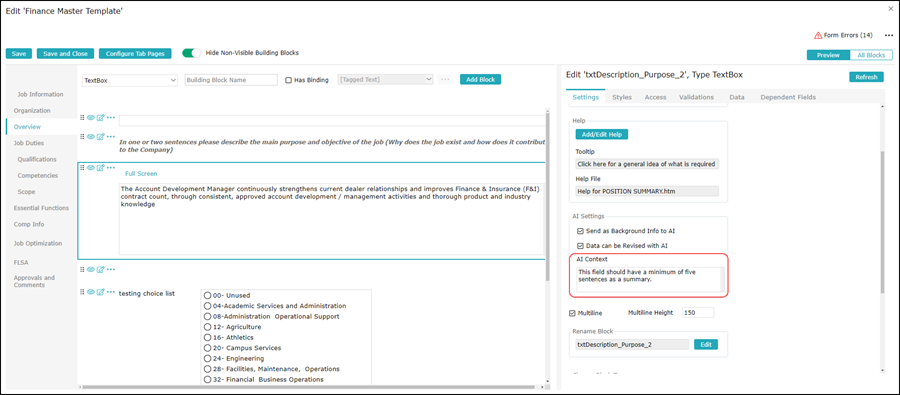
Task: Check the Has Binding checkbox
Action: pos(289,80)
